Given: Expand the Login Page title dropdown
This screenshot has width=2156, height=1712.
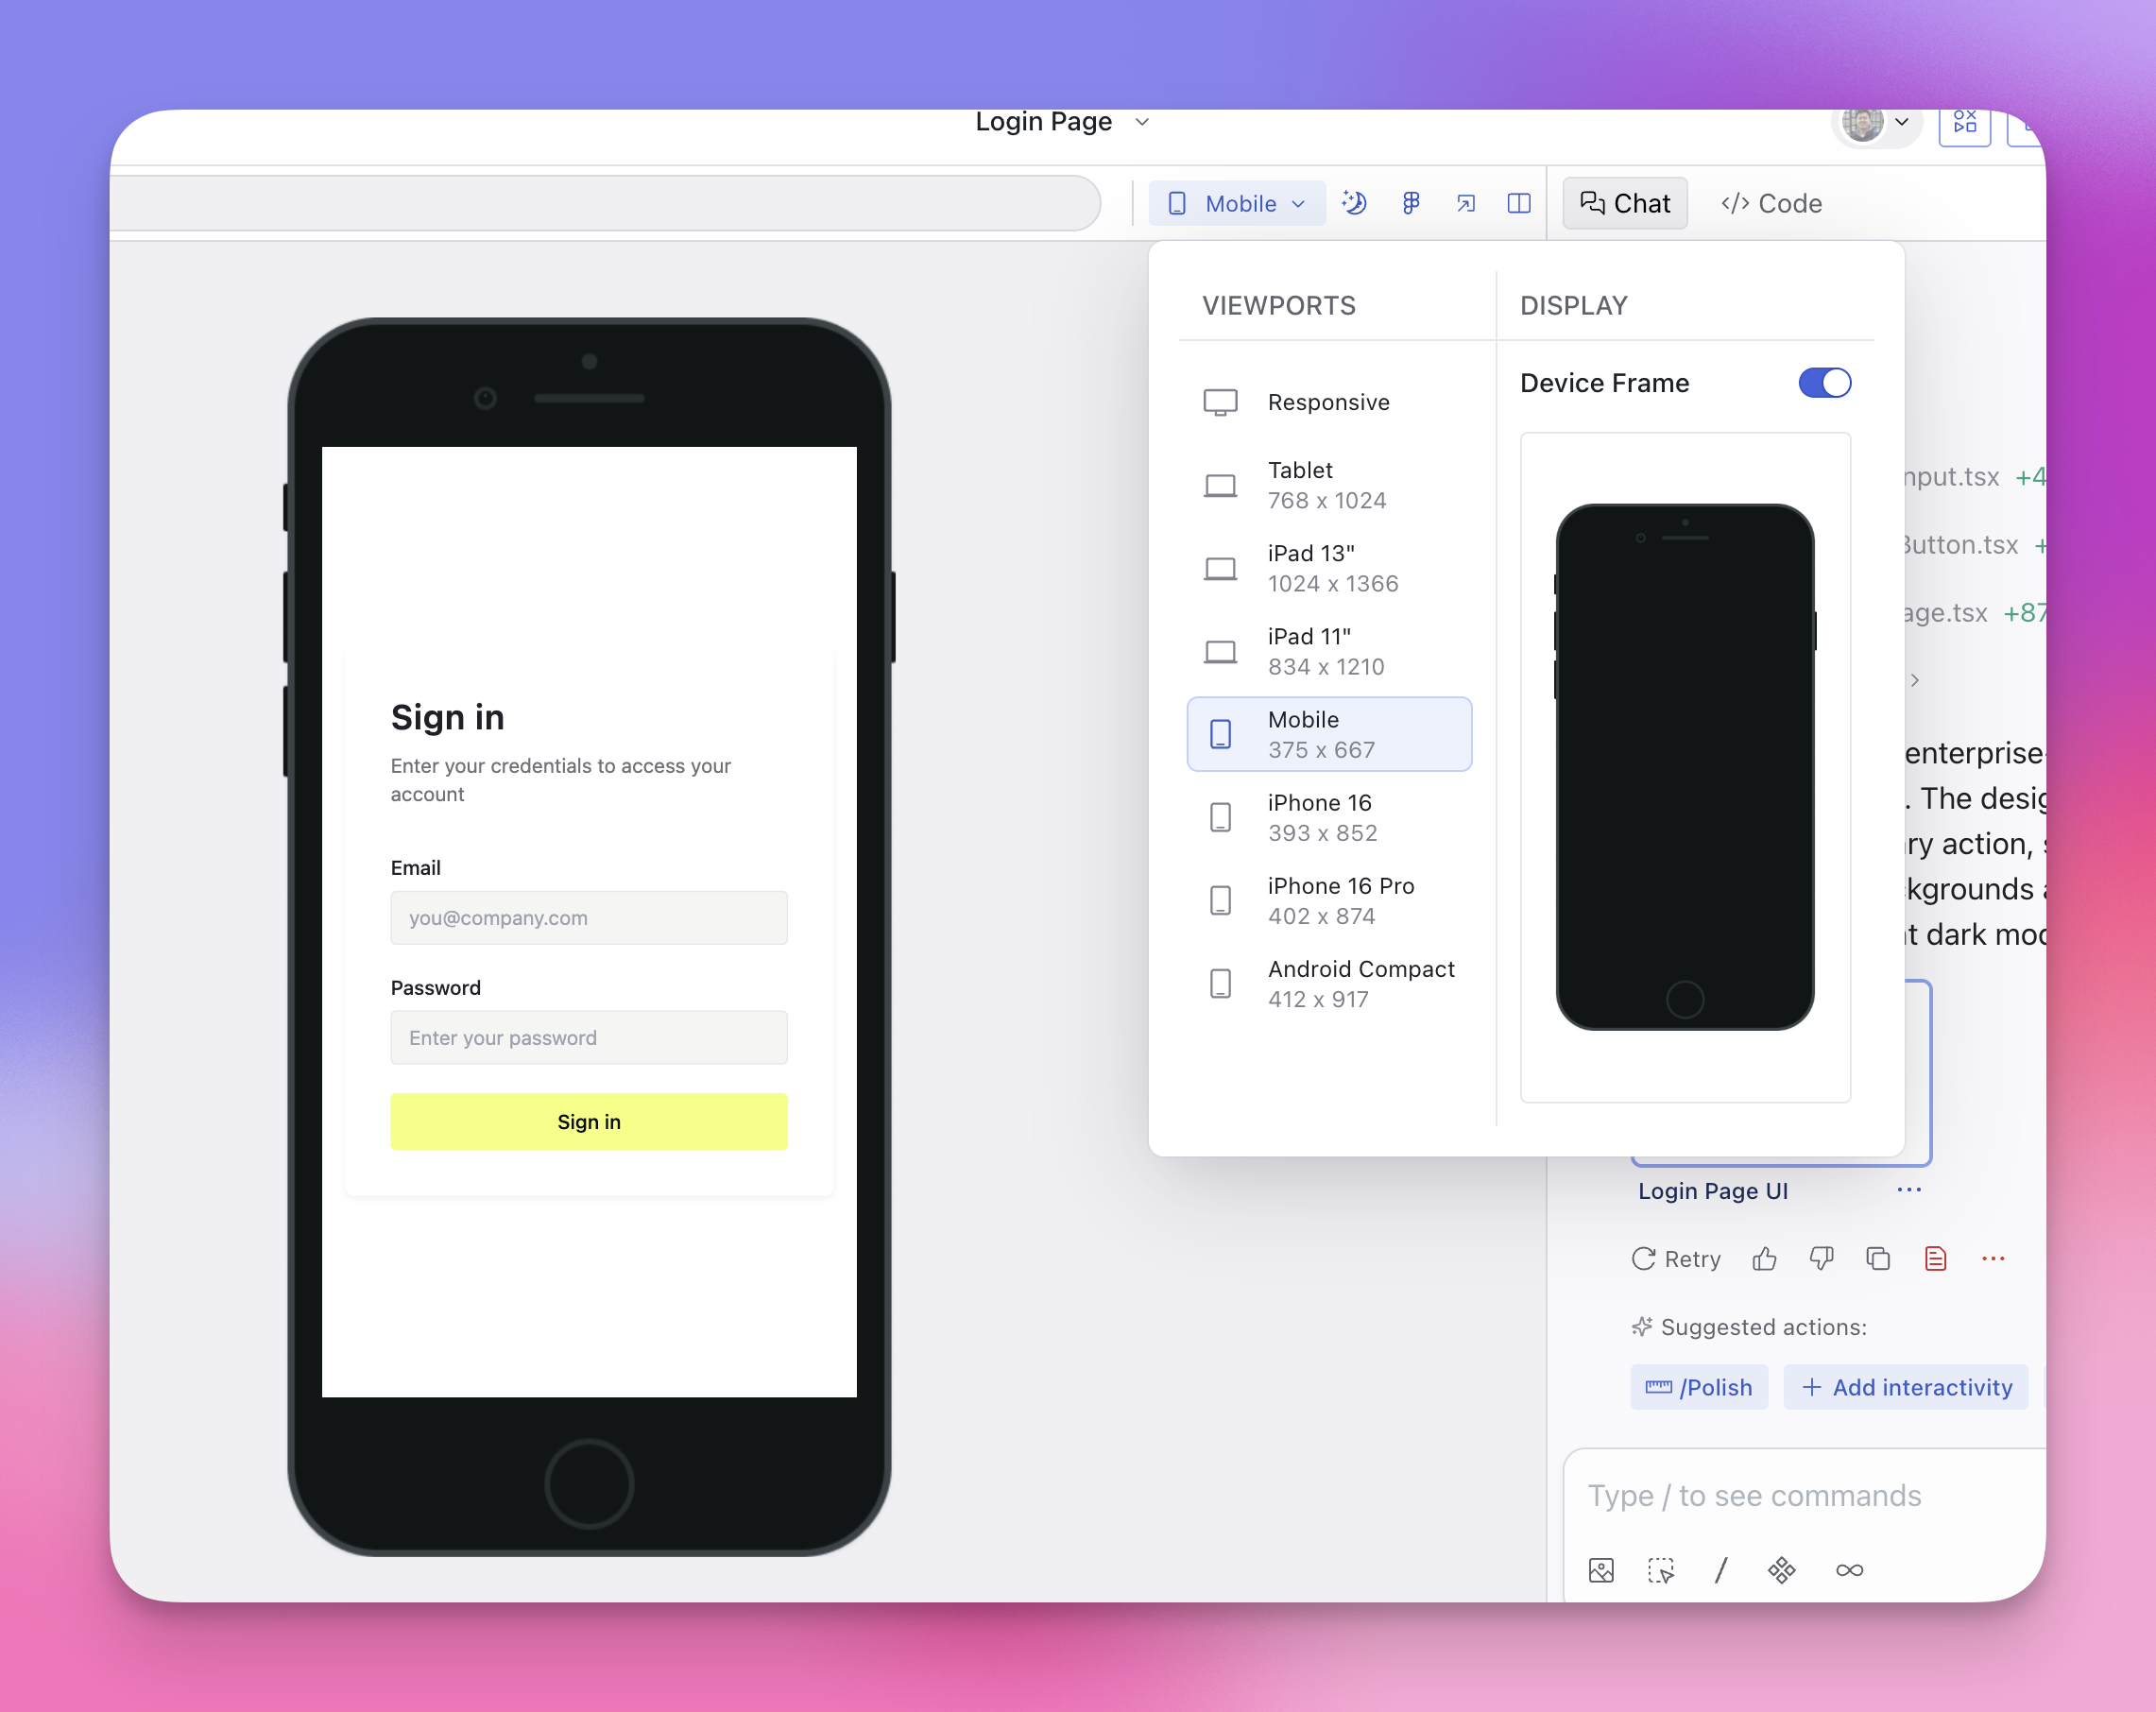Looking at the screenshot, I should pos(1142,122).
